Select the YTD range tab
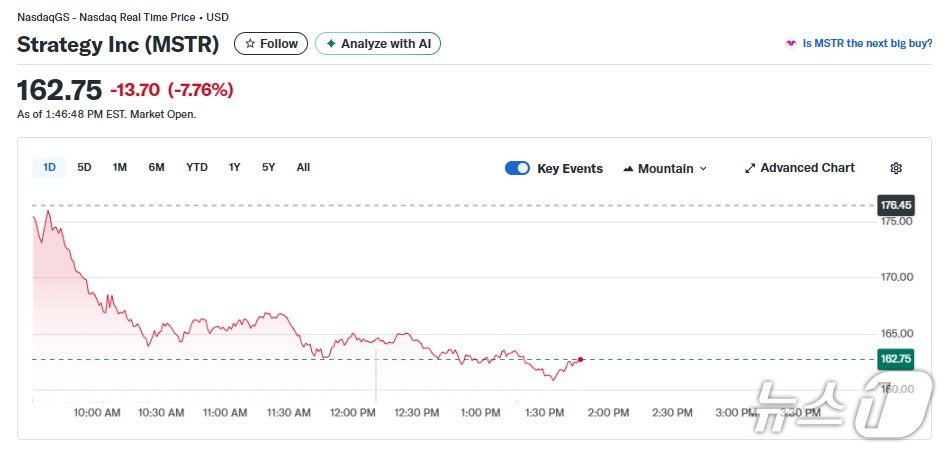The height and width of the screenshot is (452, 947). click(x=197, y=167)
